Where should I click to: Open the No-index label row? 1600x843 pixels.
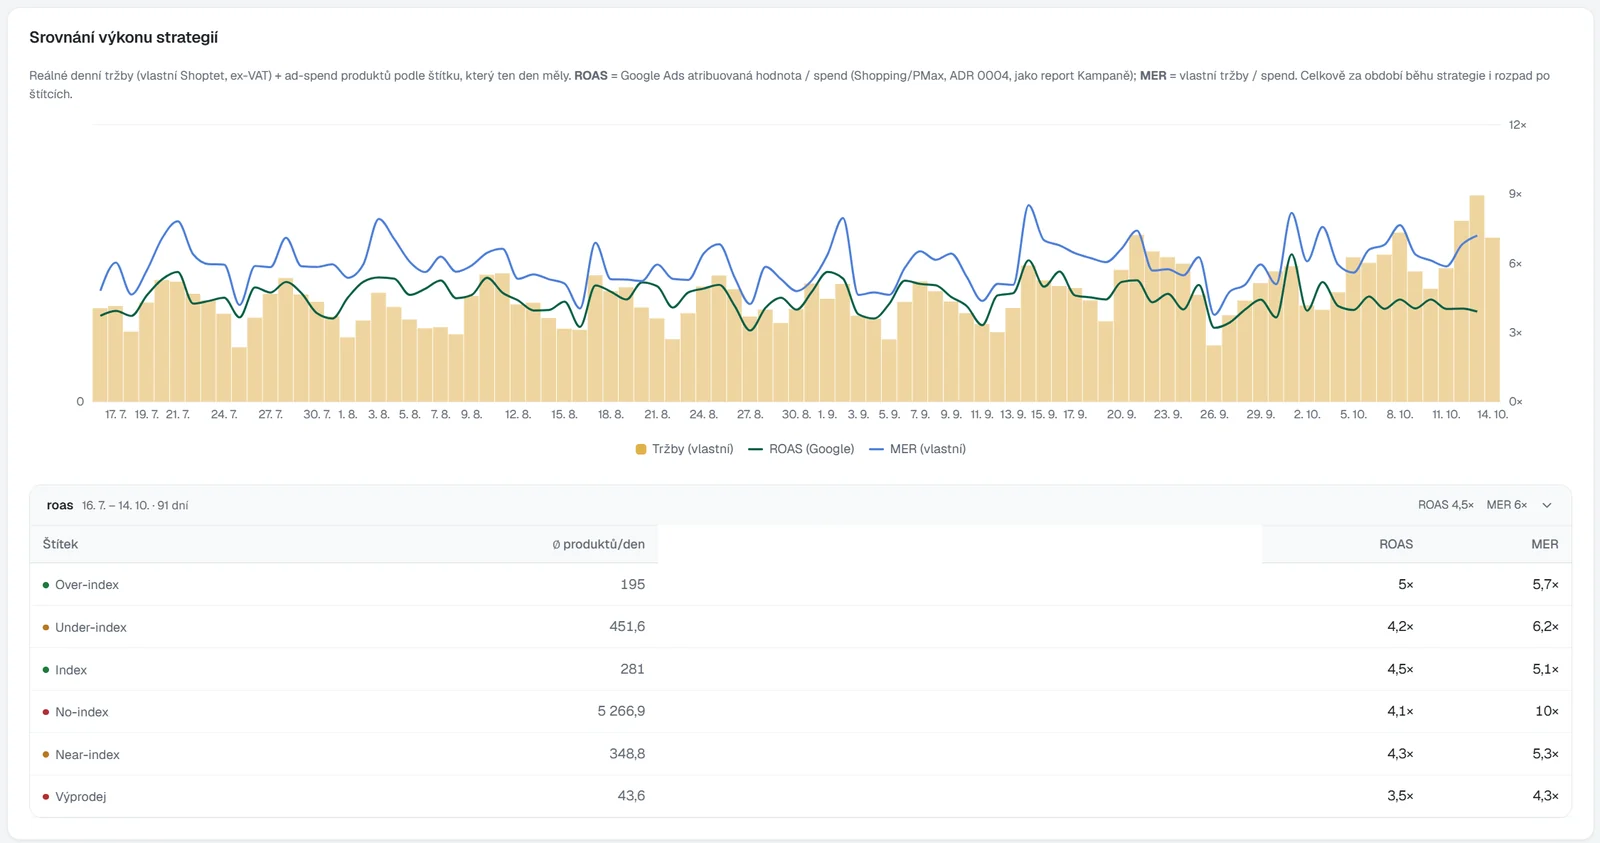(x=800, y=712)
